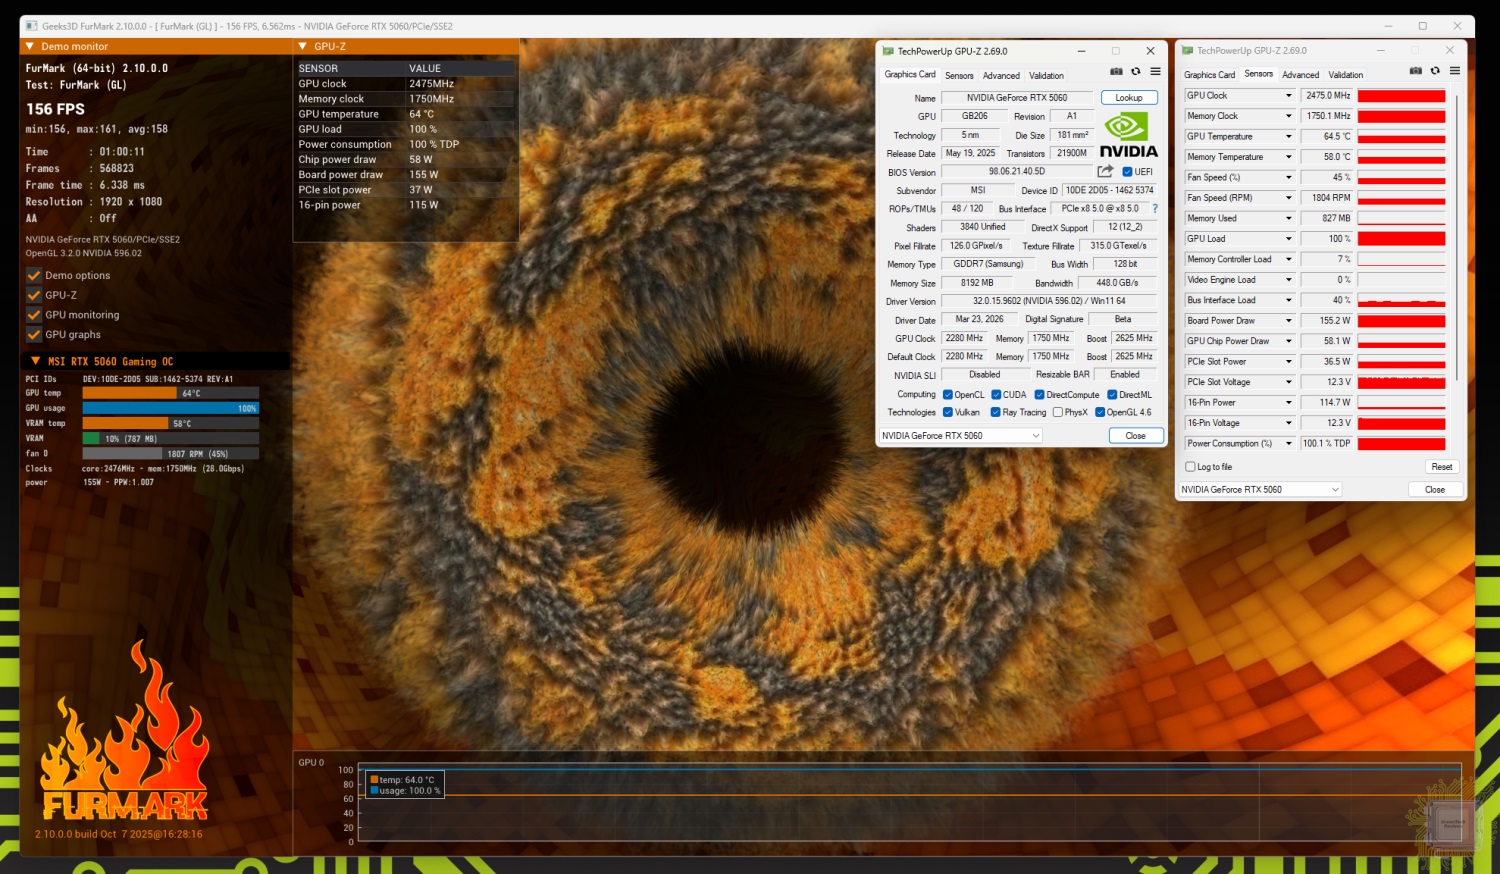Click the screenshot camera icon in the GPU-Z Graphics Card window

1116,72
